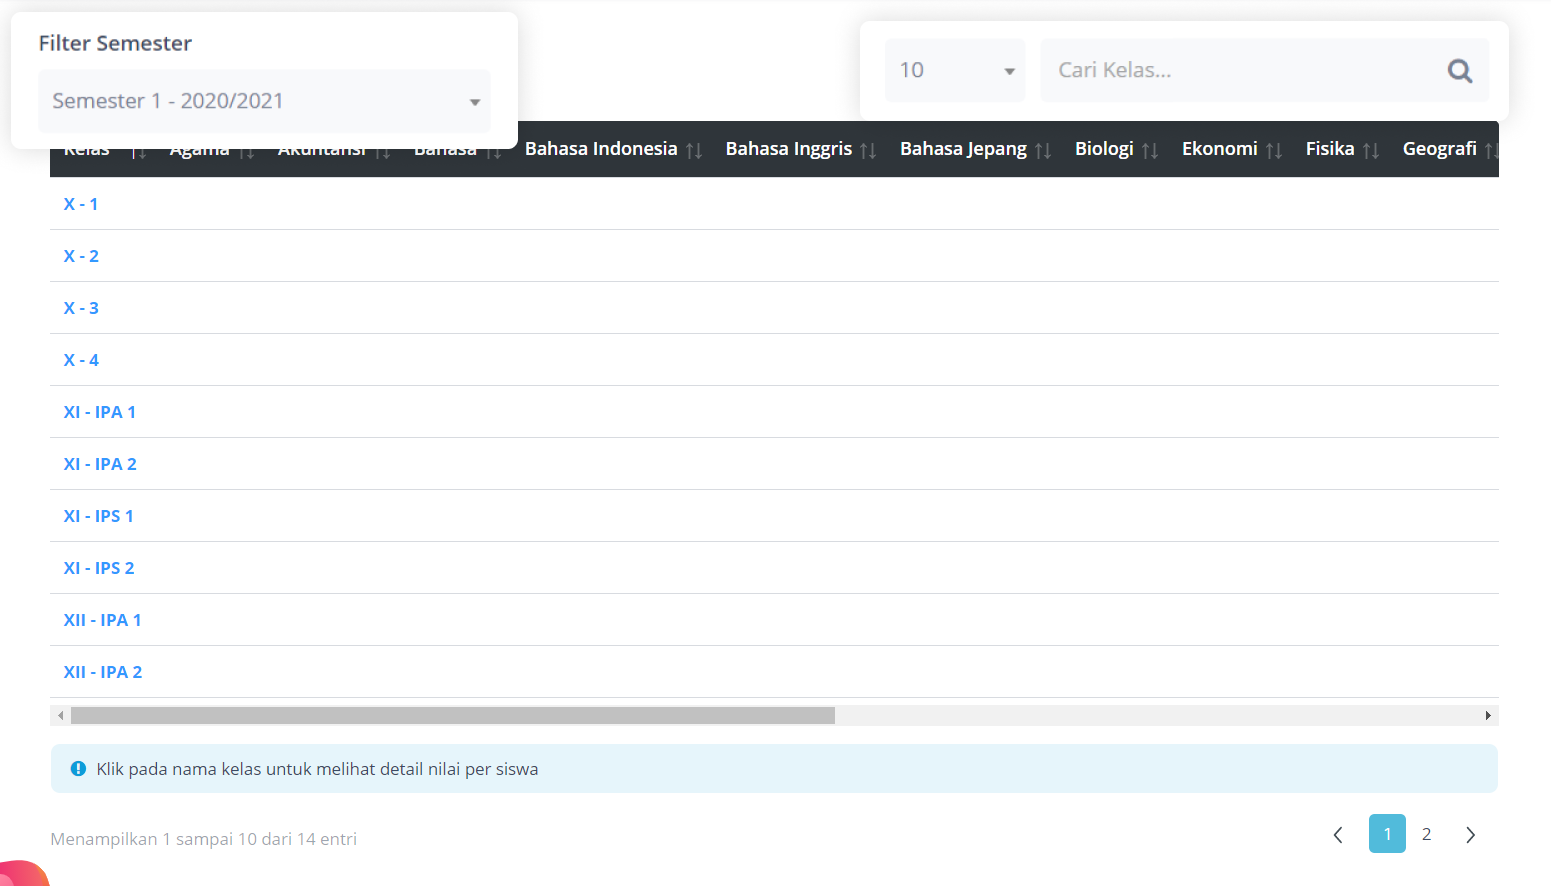Click the scrollbar right arrow
The width and height of the screenshot is (1551, 886).
[1488, 716]
